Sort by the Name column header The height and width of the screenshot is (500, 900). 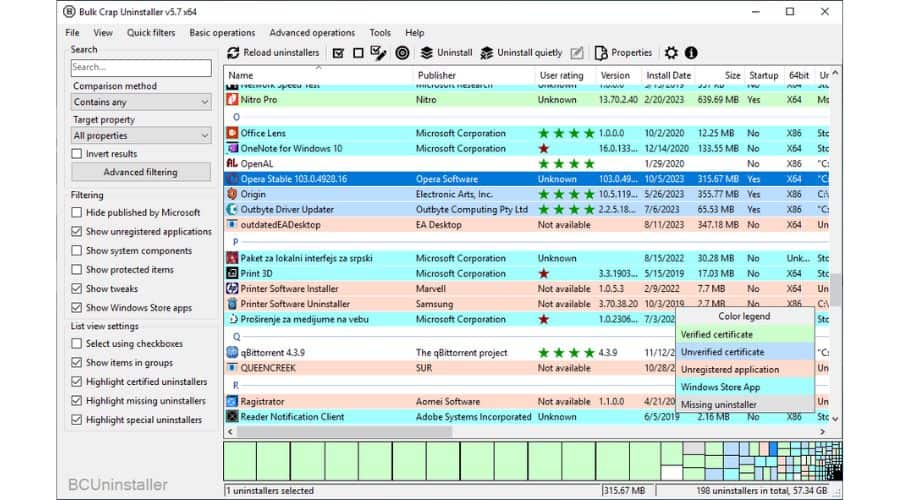319,75
